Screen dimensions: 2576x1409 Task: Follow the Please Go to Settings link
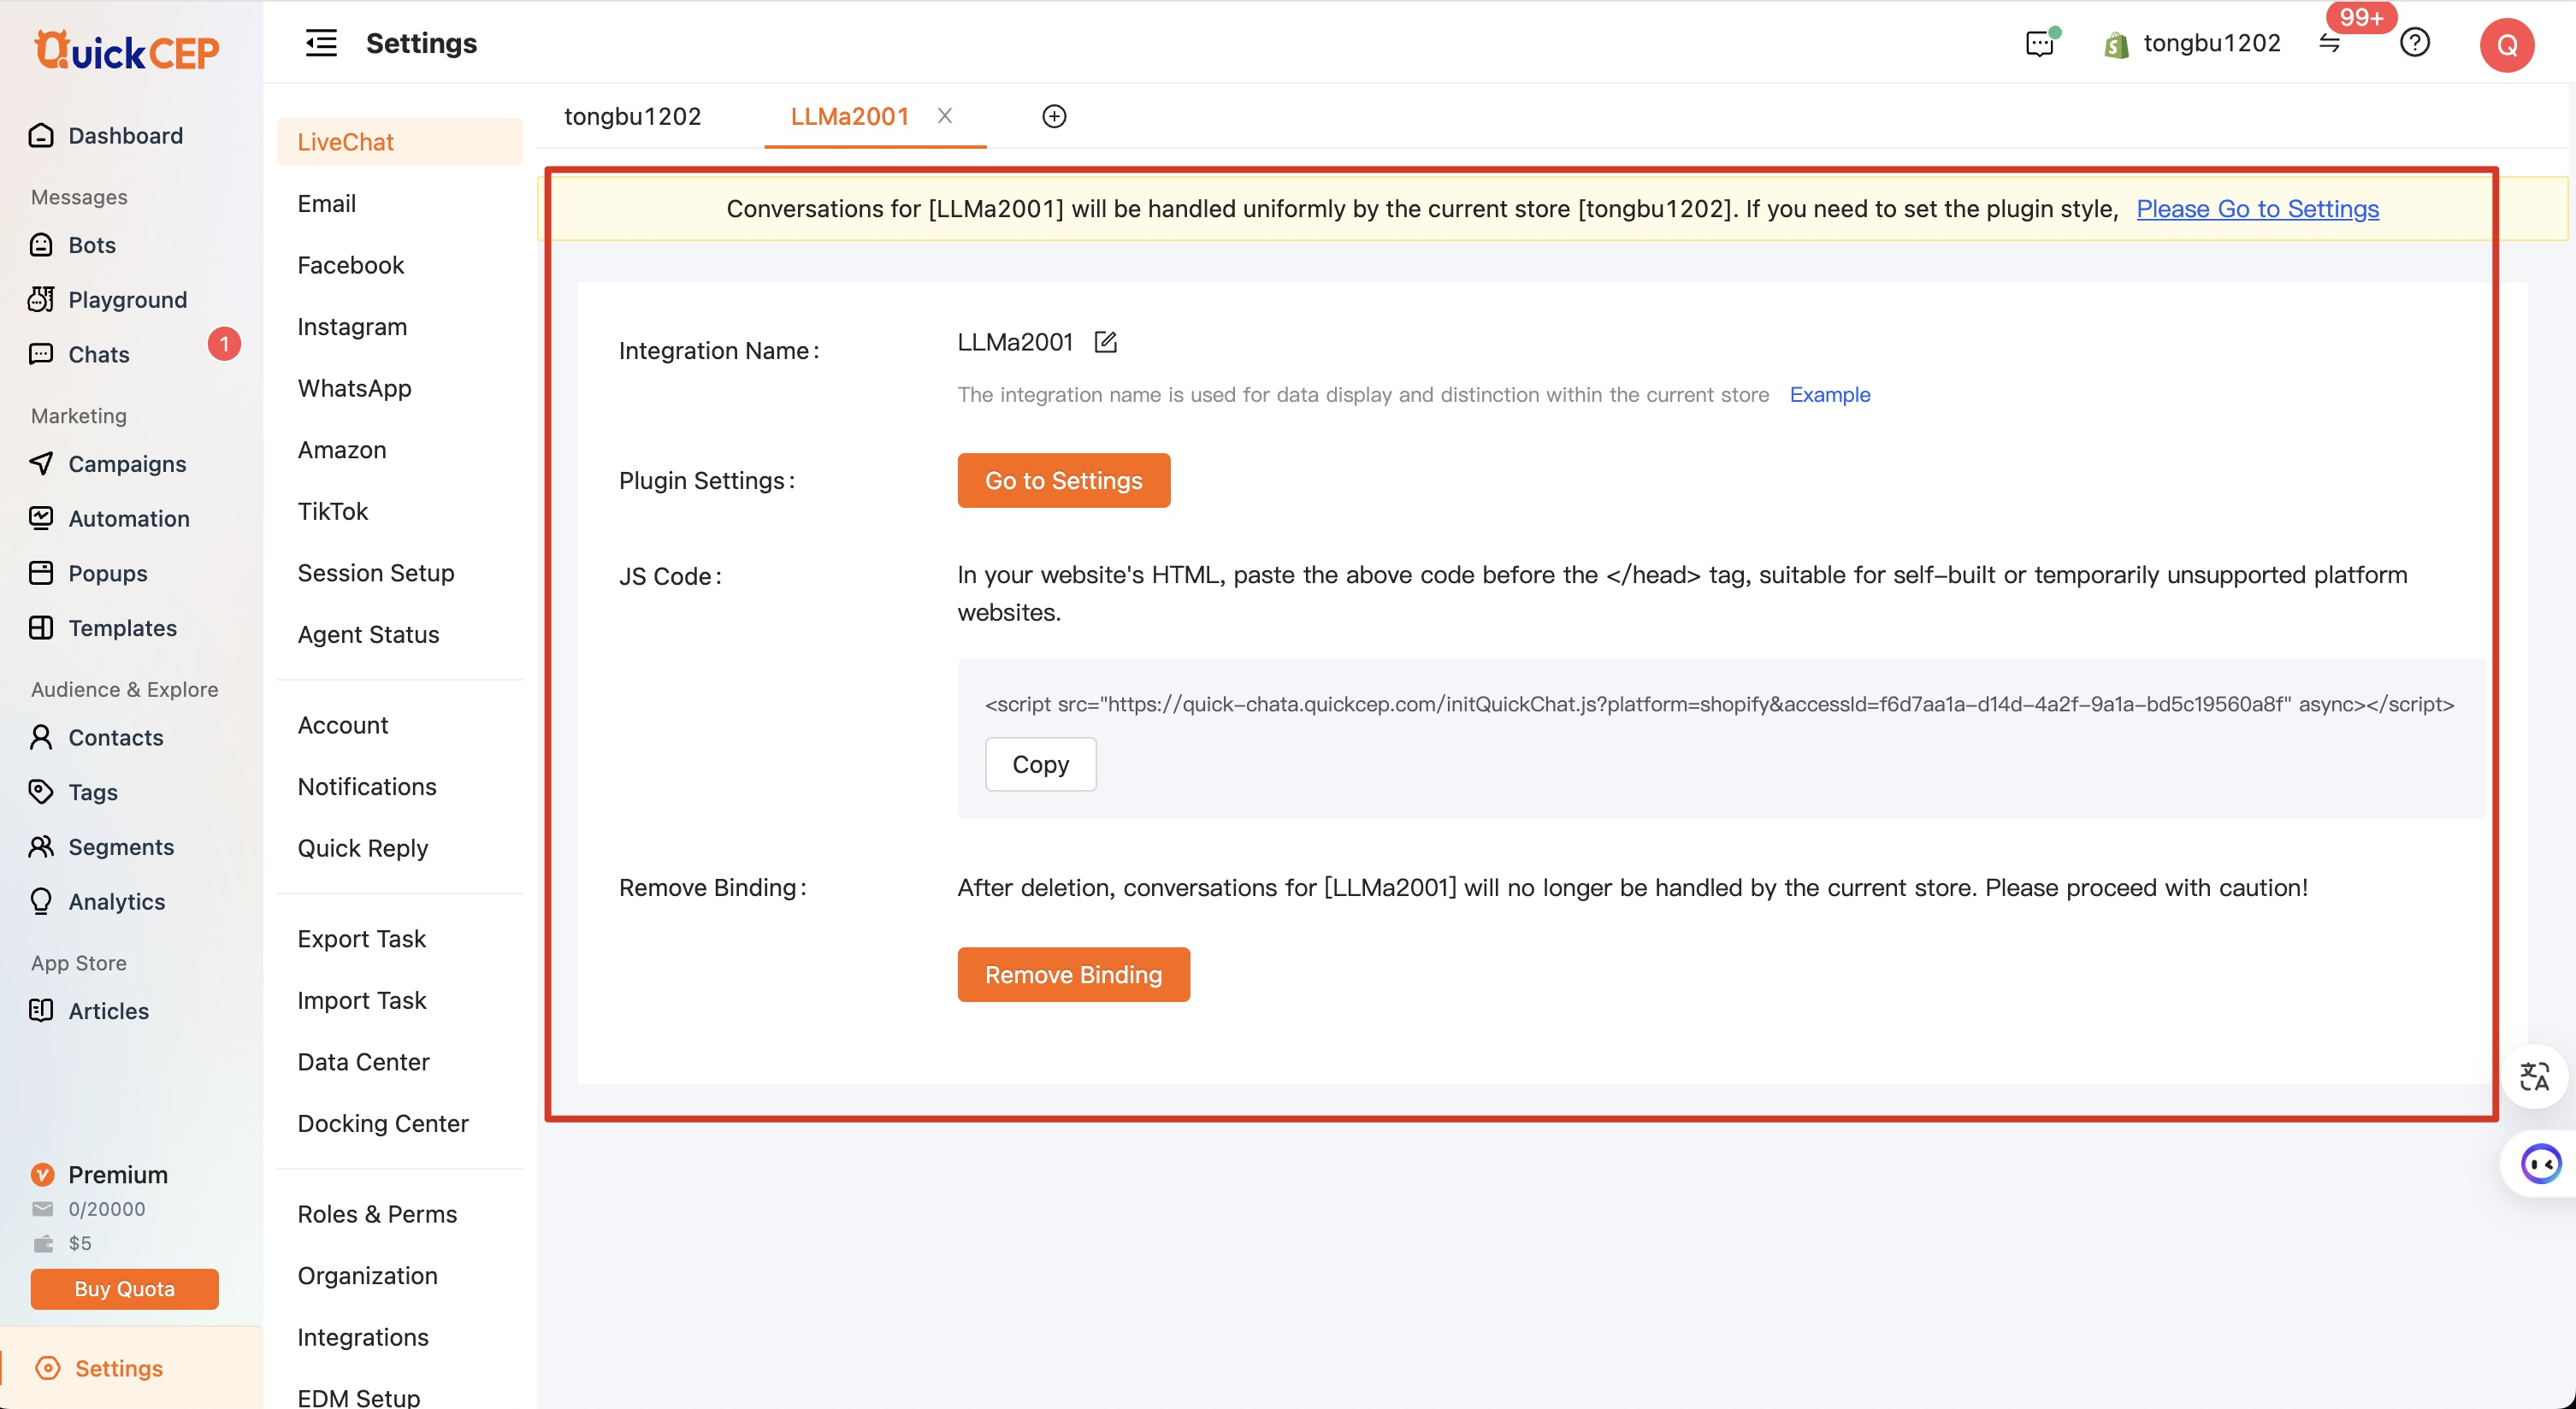[x=2257, y=208]
